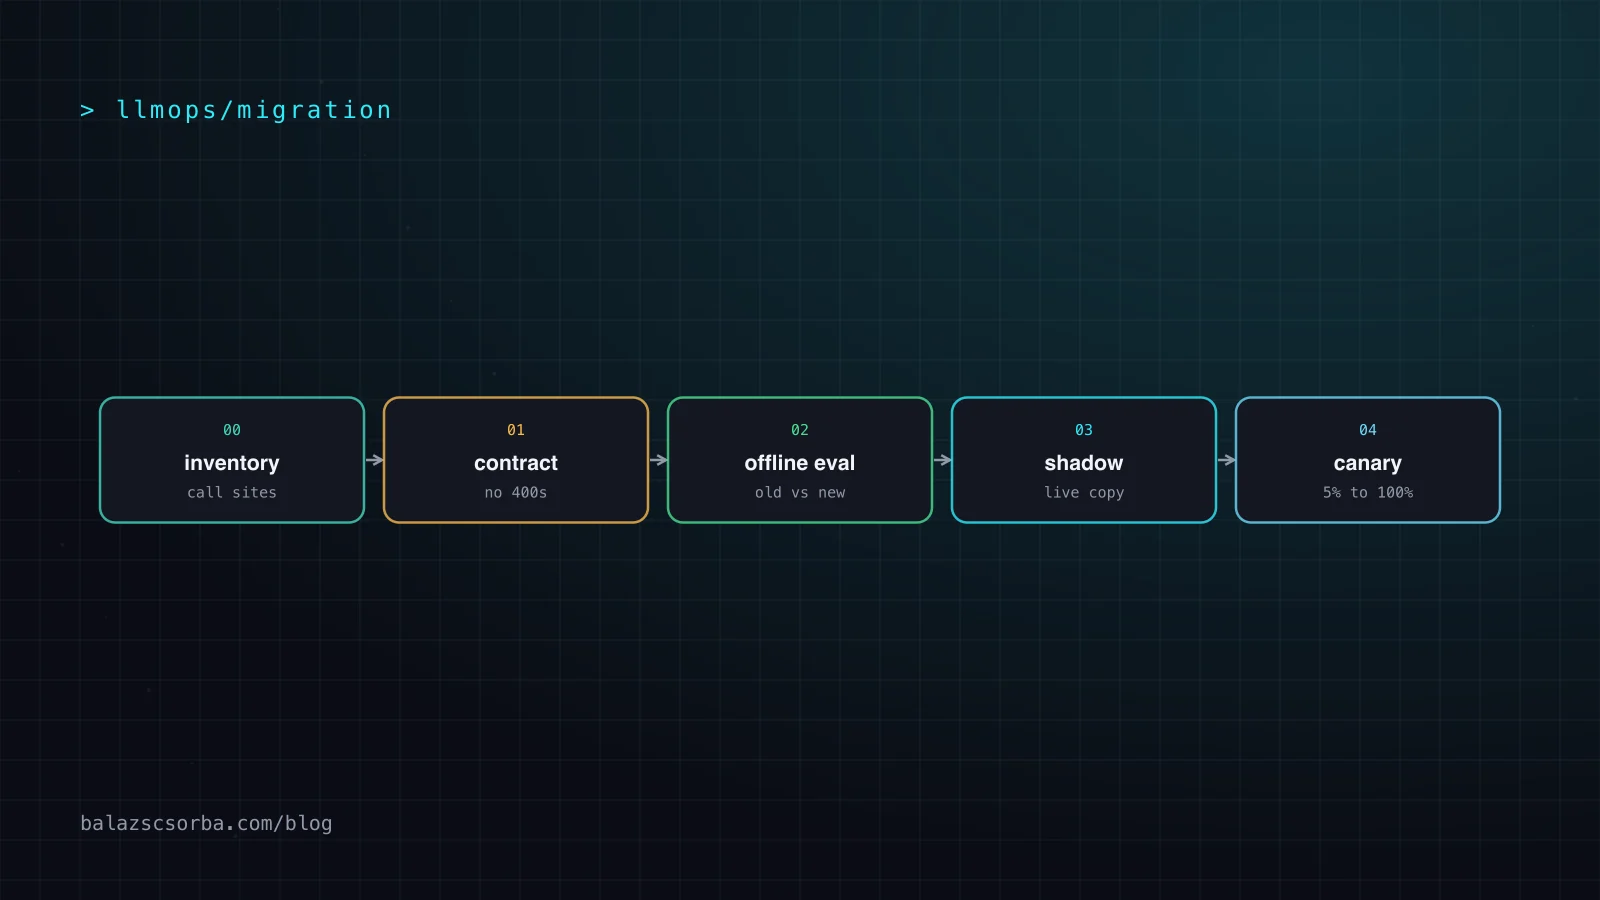Click the '5% to 100%' caption

pyautogui.click(x=1368, y=492)
